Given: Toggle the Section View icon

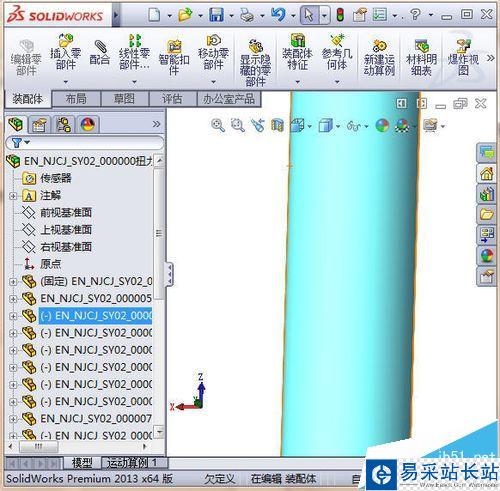Looking at the screenshot, I should [277, 126].
